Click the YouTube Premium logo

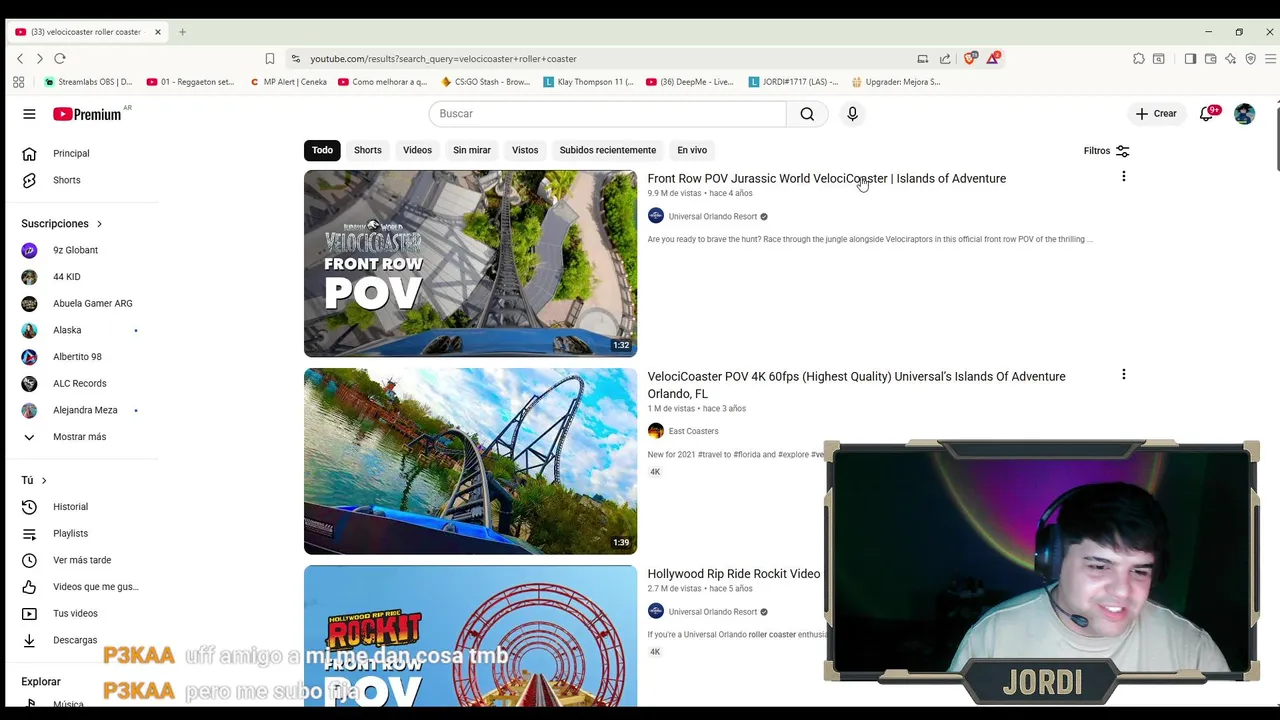(88, 114)
